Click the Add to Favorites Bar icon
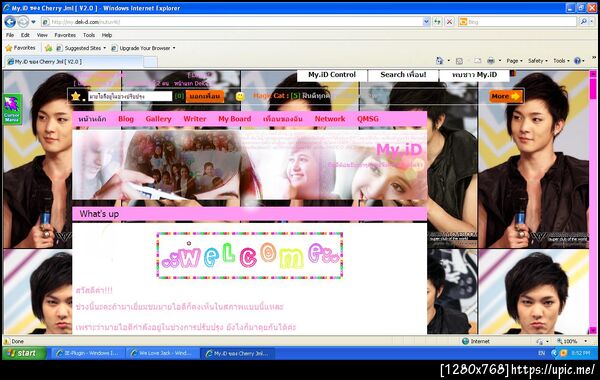Image resolution: width=600 pixels, height=380 pixels. pyautogui.click(x=48, y=48)
